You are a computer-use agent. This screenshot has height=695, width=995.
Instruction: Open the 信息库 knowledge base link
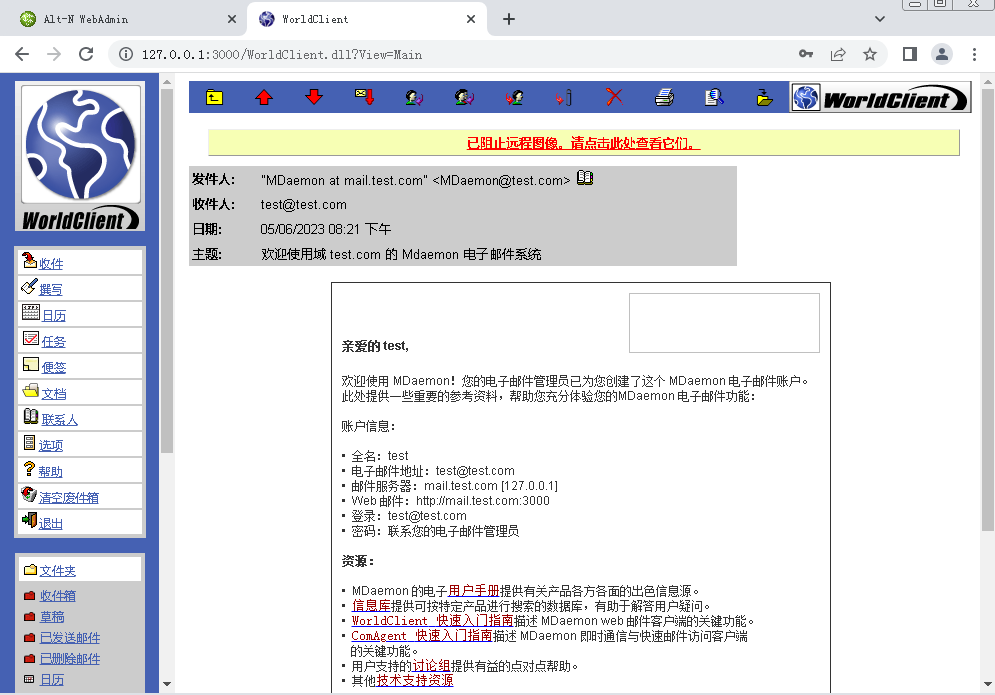pyautogui.click(x=371, y=606)
